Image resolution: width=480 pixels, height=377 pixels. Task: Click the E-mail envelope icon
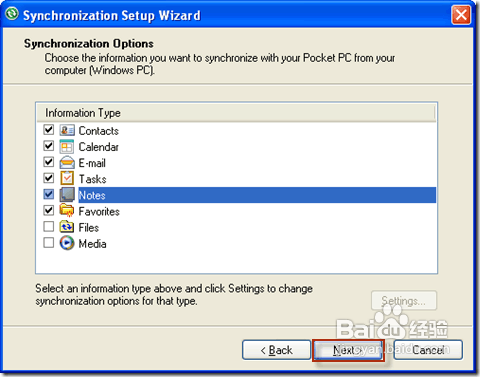point(67,163)
